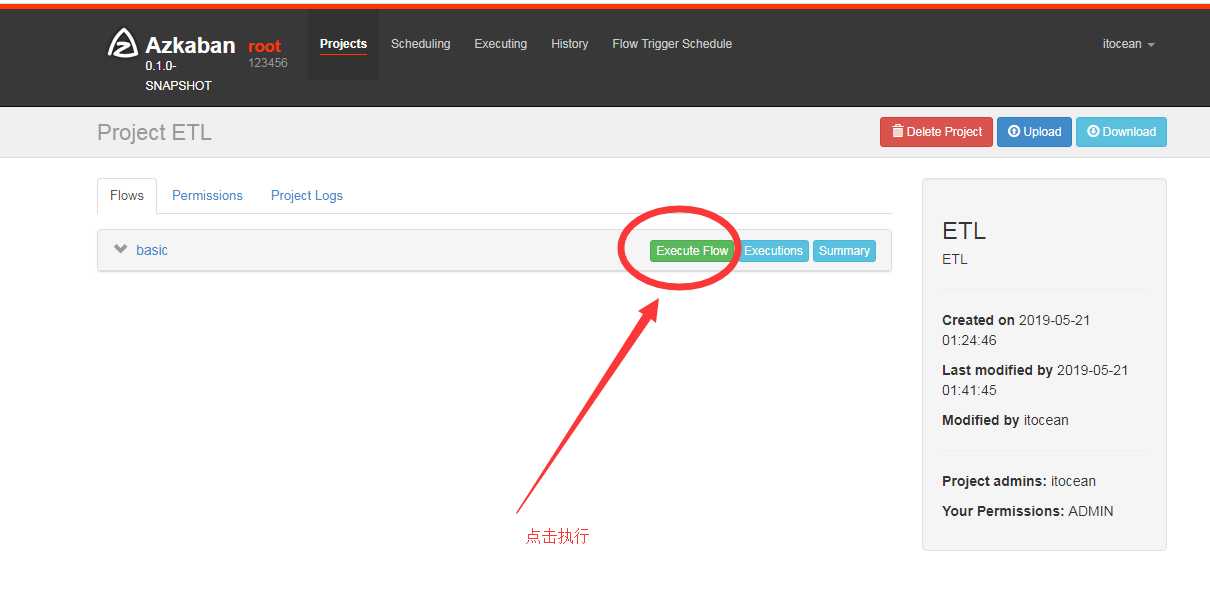
Task: Switch to the Project Logs tab
Action: 306,196
